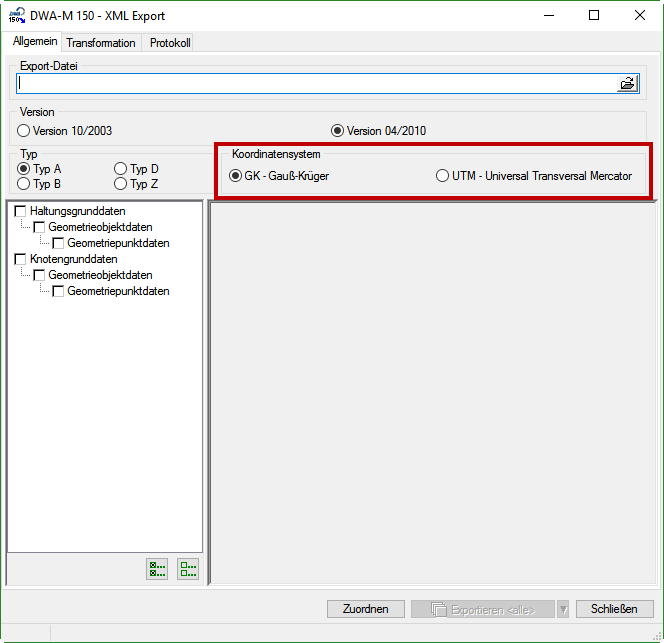Screen dimensions: 664x643
Task: Click the Schließen button
Action: (x=614, y=609)
